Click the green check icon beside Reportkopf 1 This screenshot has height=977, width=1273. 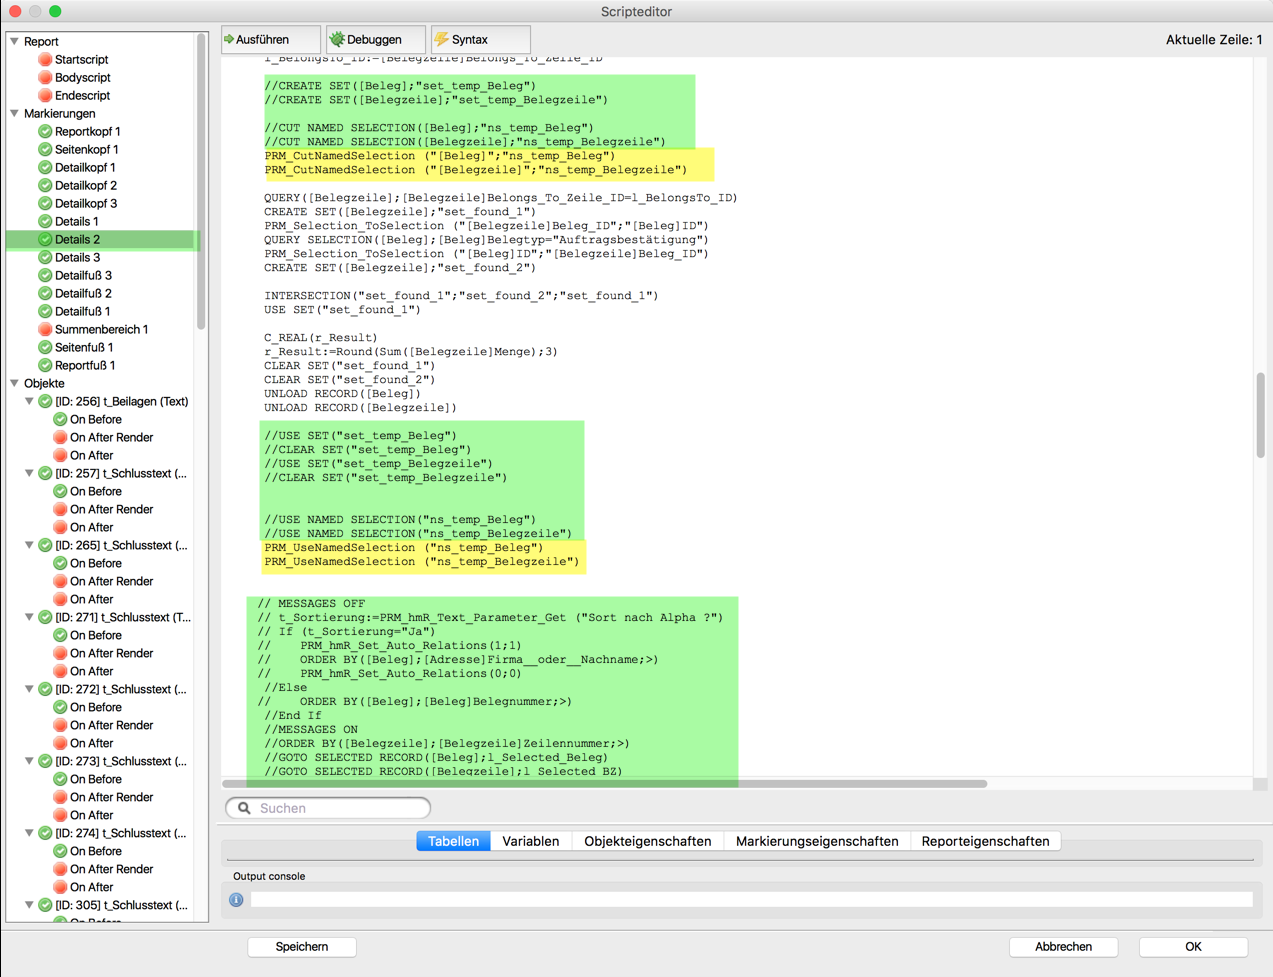pyautogui.click(x=45, y=132)
